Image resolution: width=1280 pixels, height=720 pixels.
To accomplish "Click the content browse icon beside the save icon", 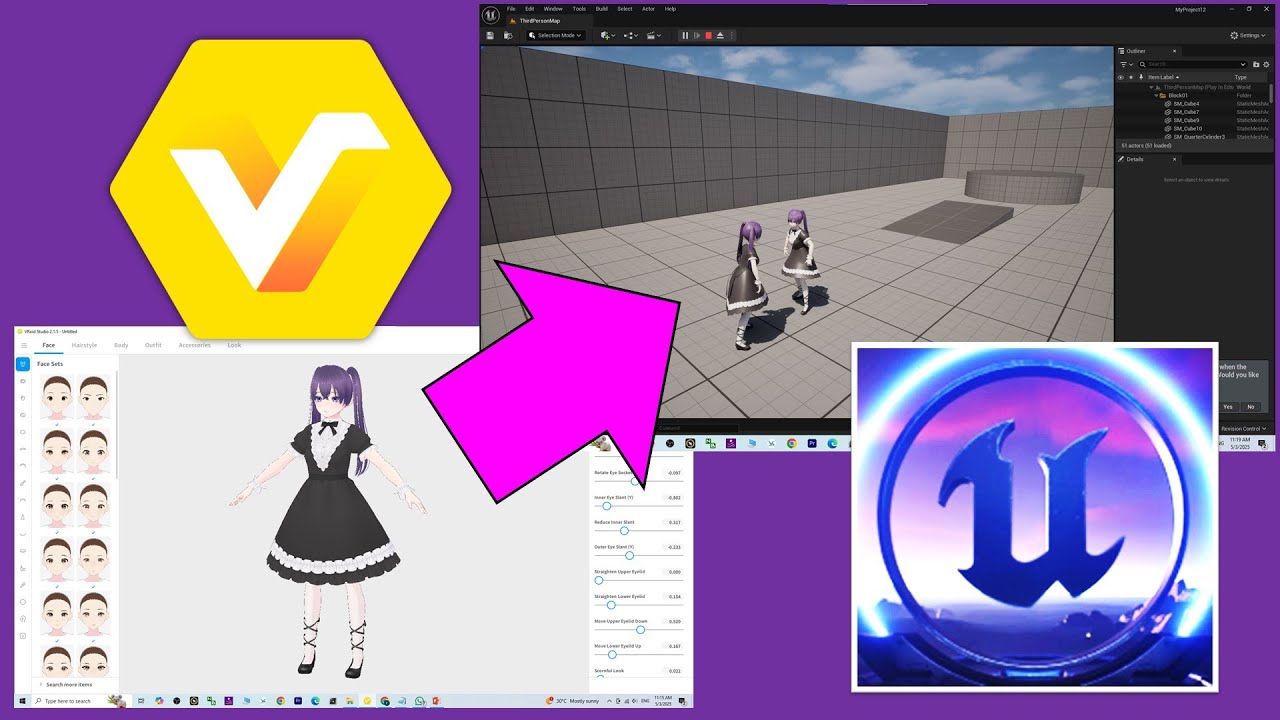I will pos(508,35).
